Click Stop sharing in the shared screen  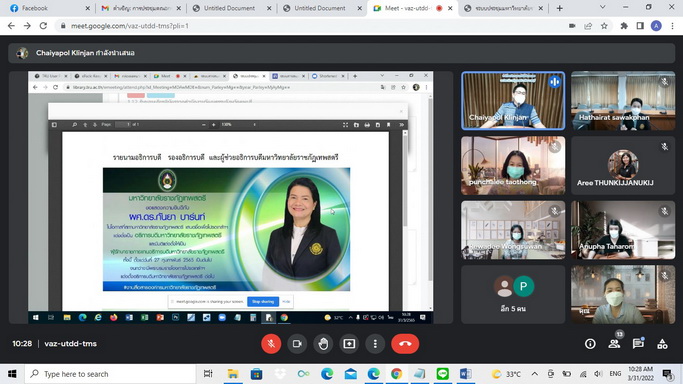coord(263,301)
